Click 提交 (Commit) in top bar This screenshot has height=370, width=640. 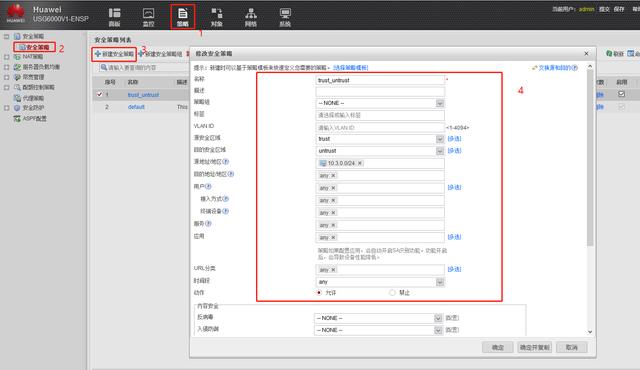click(604, 9)
